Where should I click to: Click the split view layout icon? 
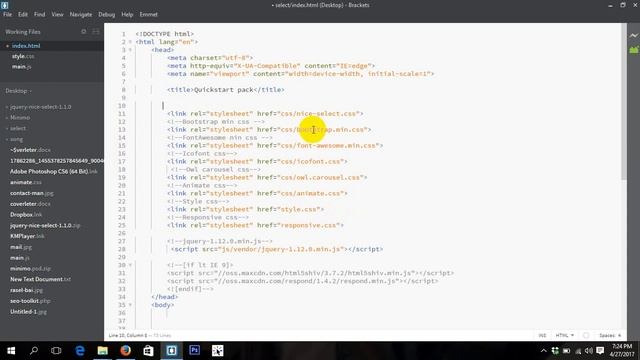96,31
